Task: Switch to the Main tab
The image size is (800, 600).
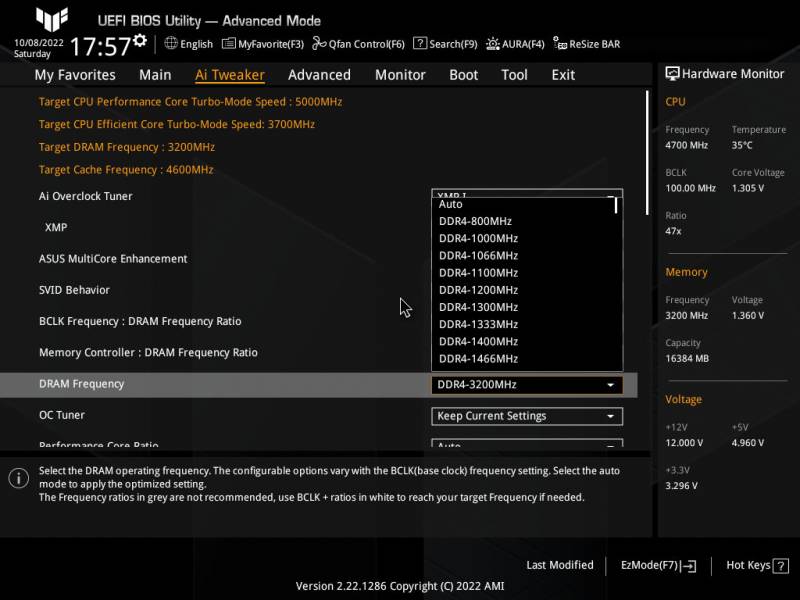Action: [x=155, y=75]
